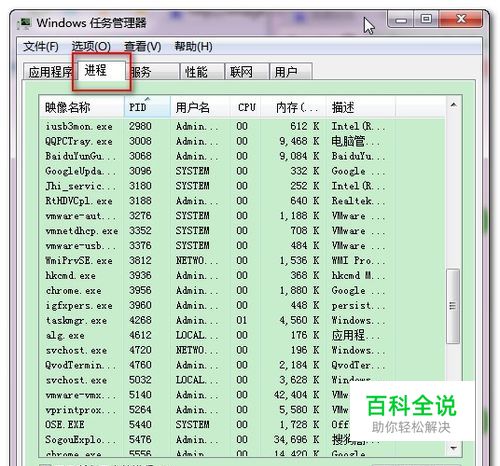Screen dimensions: 500x466
Task: Select the OSE.EXE process row
Action: pos(242,425)
